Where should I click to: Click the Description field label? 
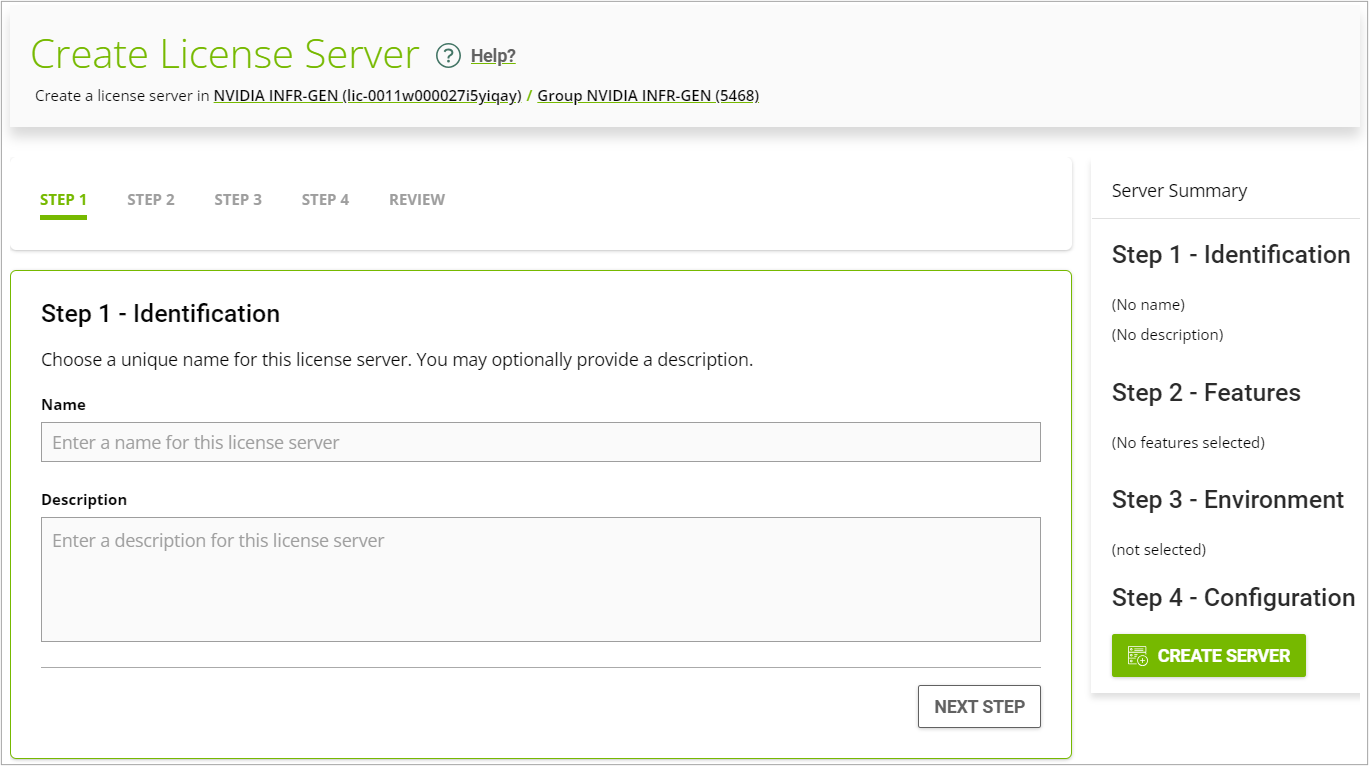click(84, 500)
